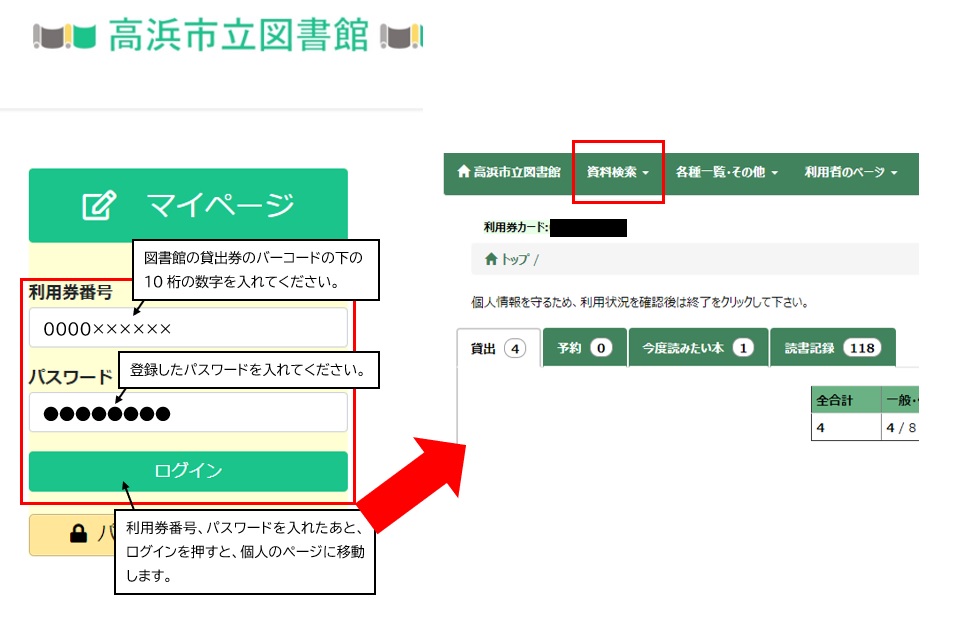The height and width of the screenshot is (643, 966).
Task: Click the トップ breadcrumb link
Action: pyautogui.click(x=515, y=259)
